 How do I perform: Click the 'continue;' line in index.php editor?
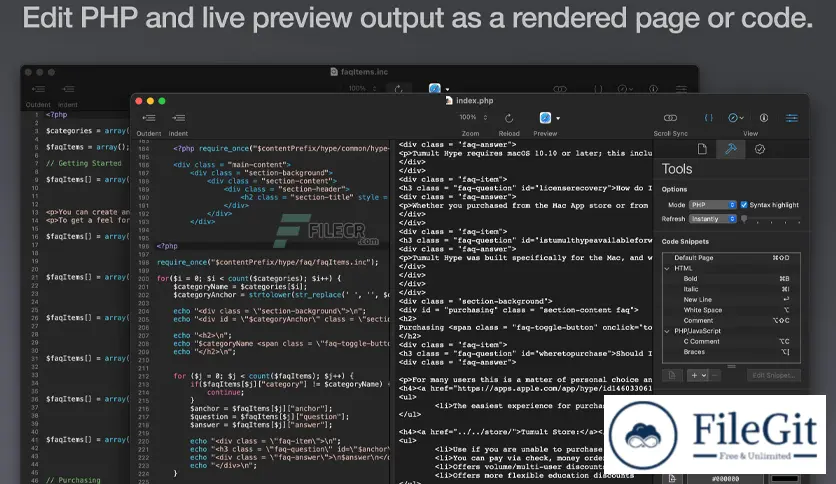[225, 392]
